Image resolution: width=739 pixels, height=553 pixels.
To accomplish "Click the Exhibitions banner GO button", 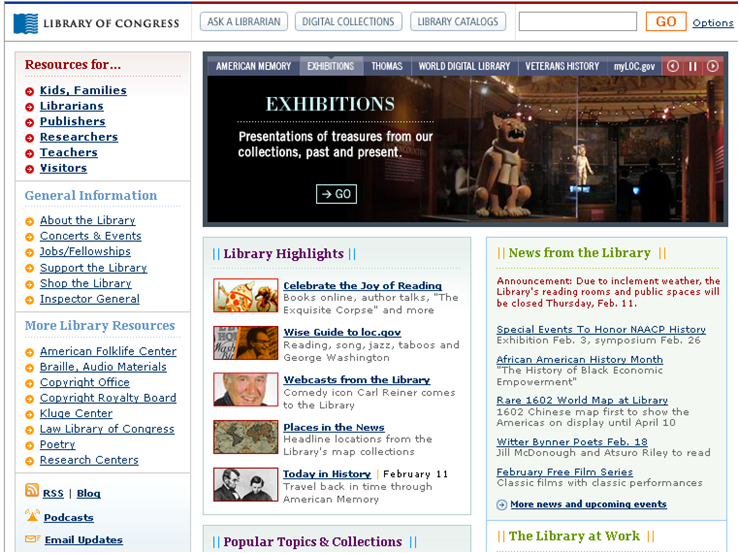I will coord(336,194).
